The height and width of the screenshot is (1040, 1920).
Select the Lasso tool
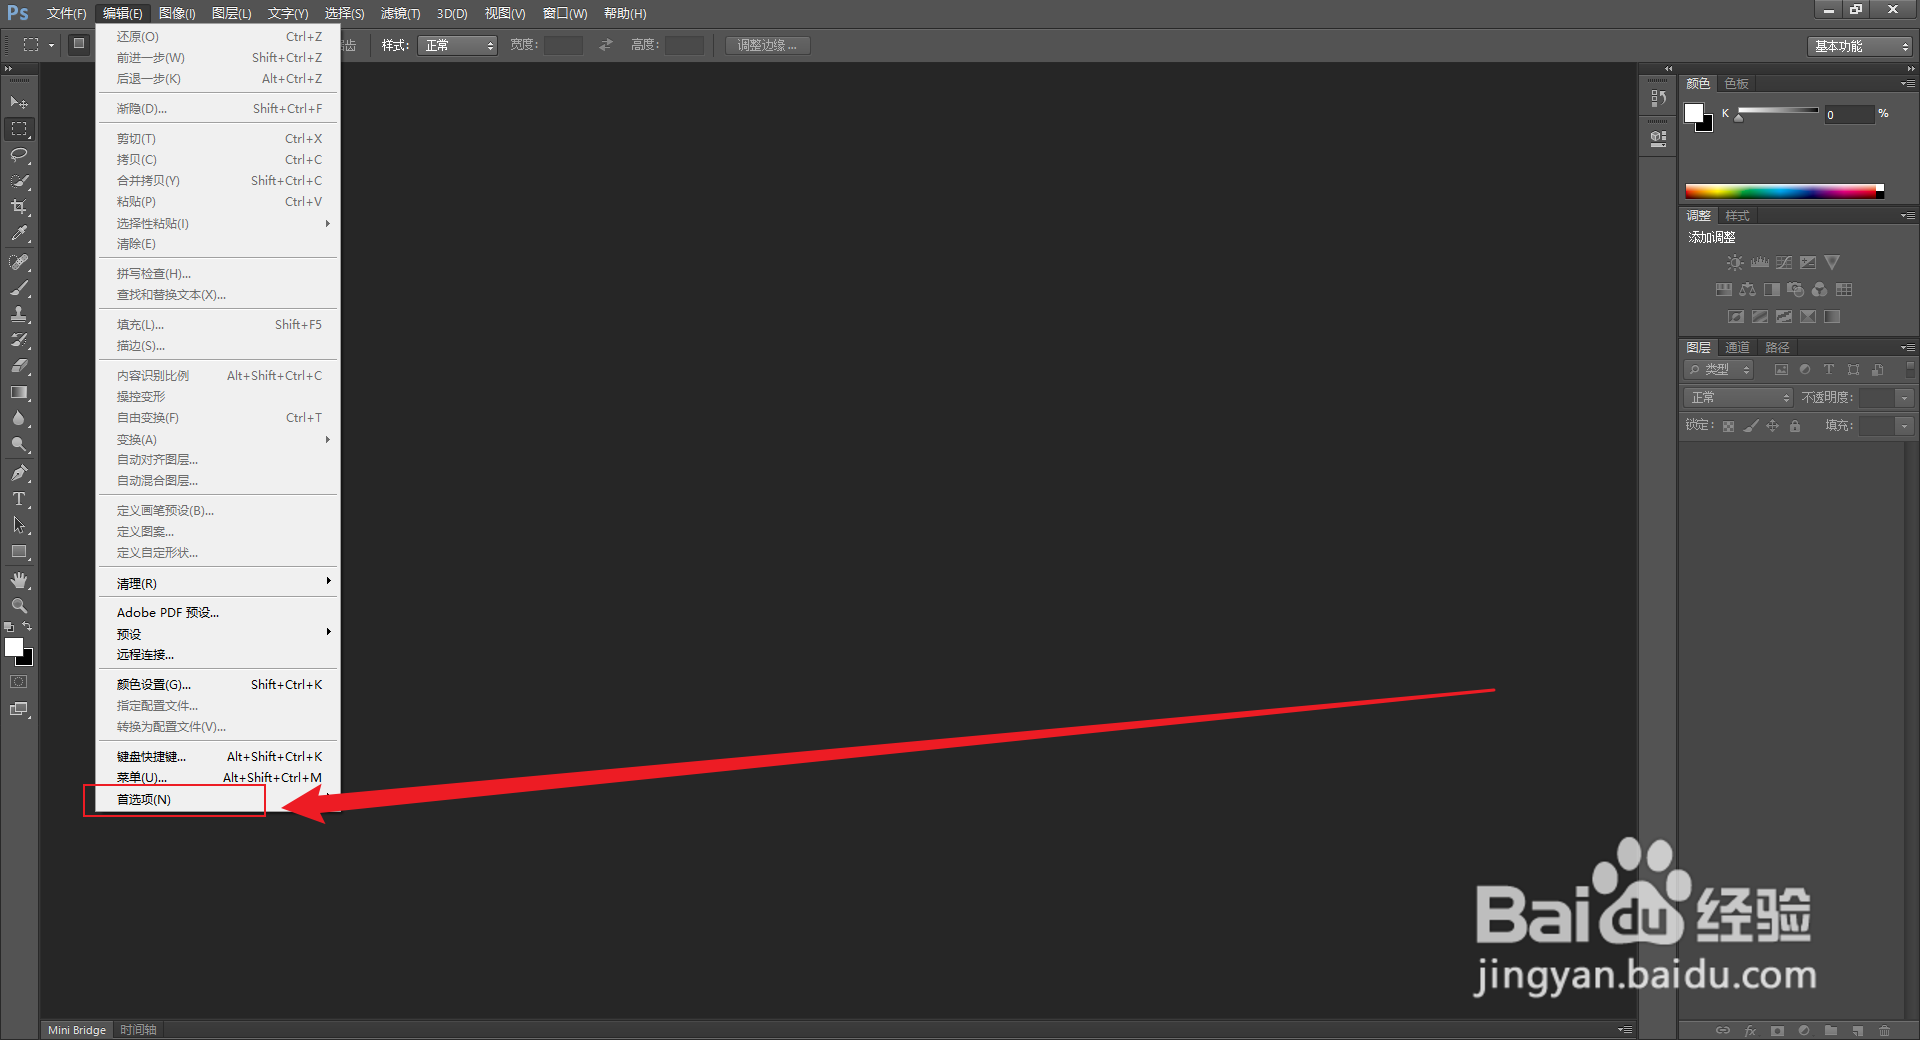point(19,155)
